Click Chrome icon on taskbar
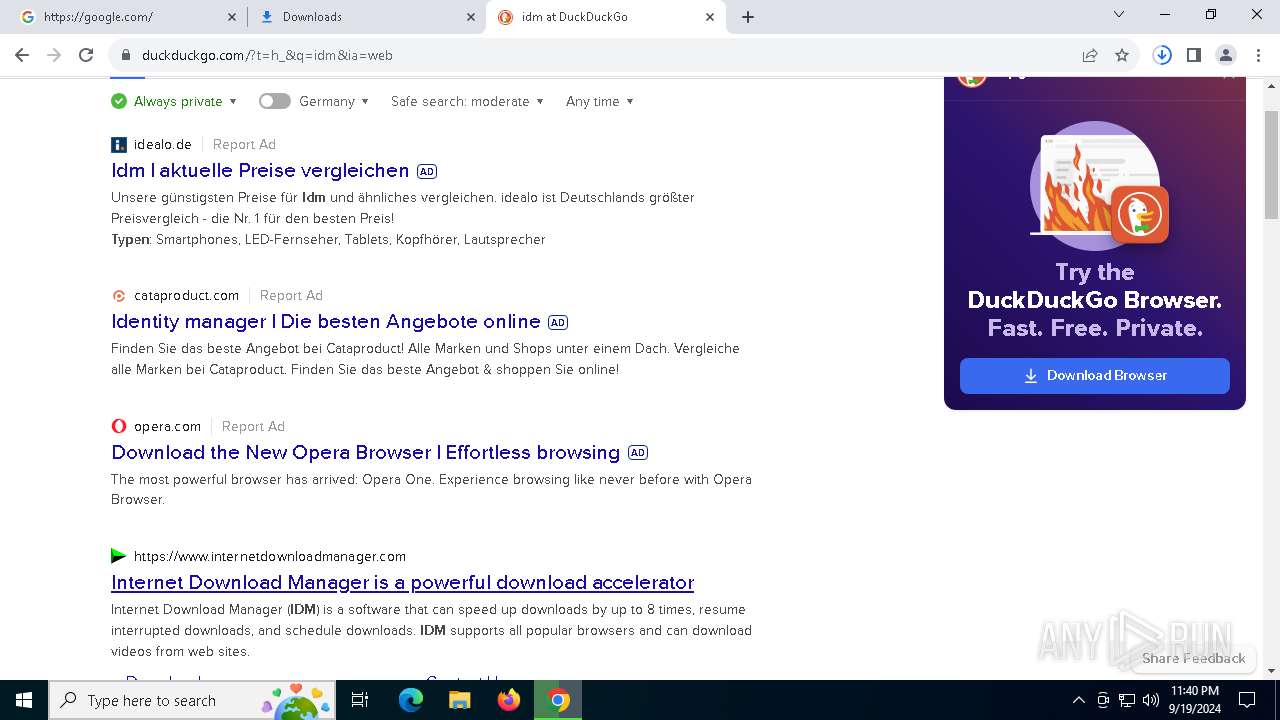The width and height of the screenshot is (1280, 720). click(x=558, y=700)
